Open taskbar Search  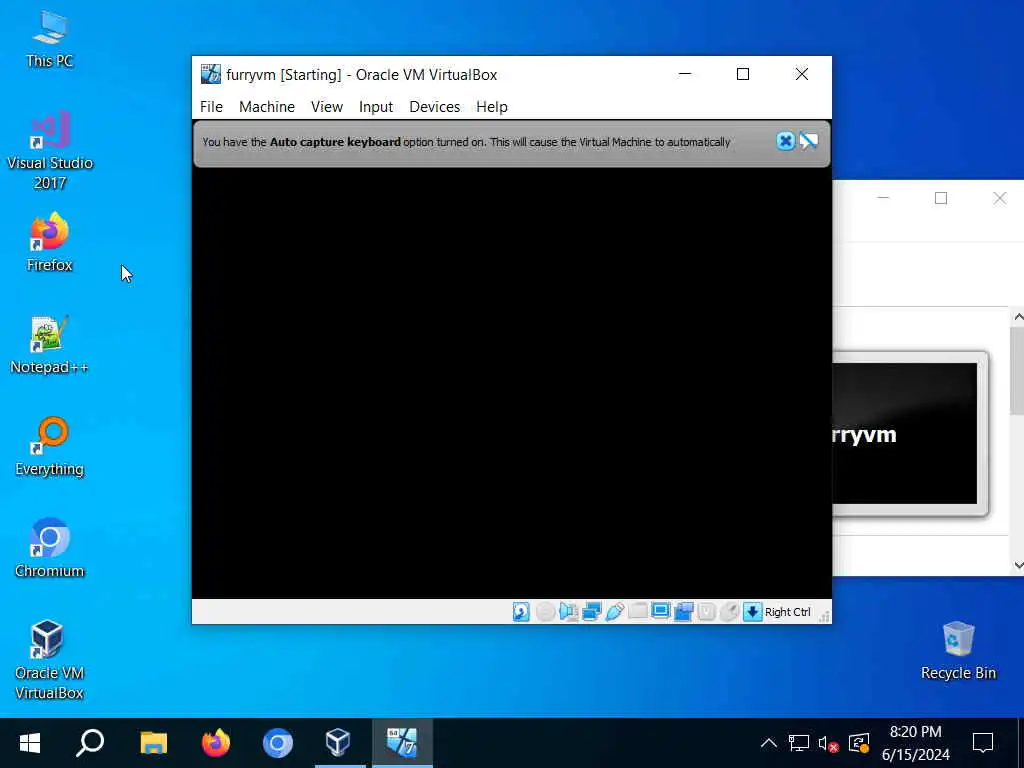[90, 743]
